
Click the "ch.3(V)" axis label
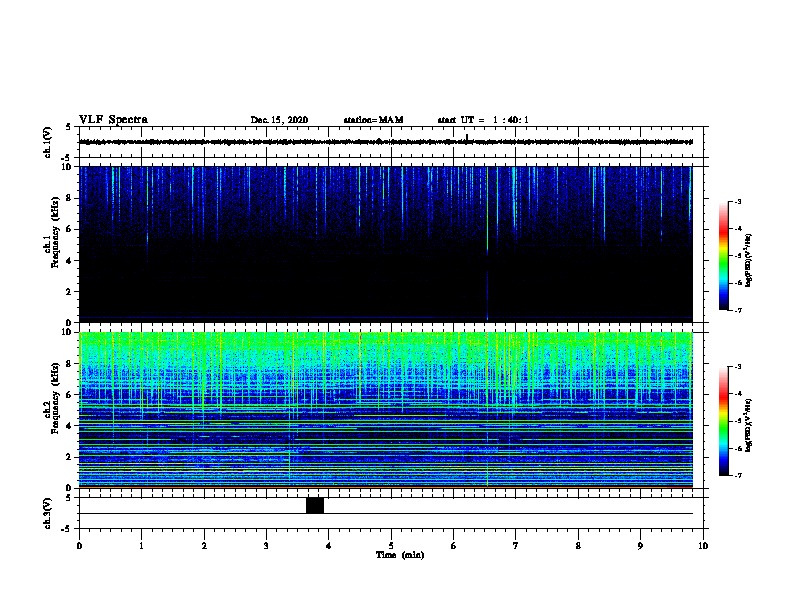coord(47,513)
